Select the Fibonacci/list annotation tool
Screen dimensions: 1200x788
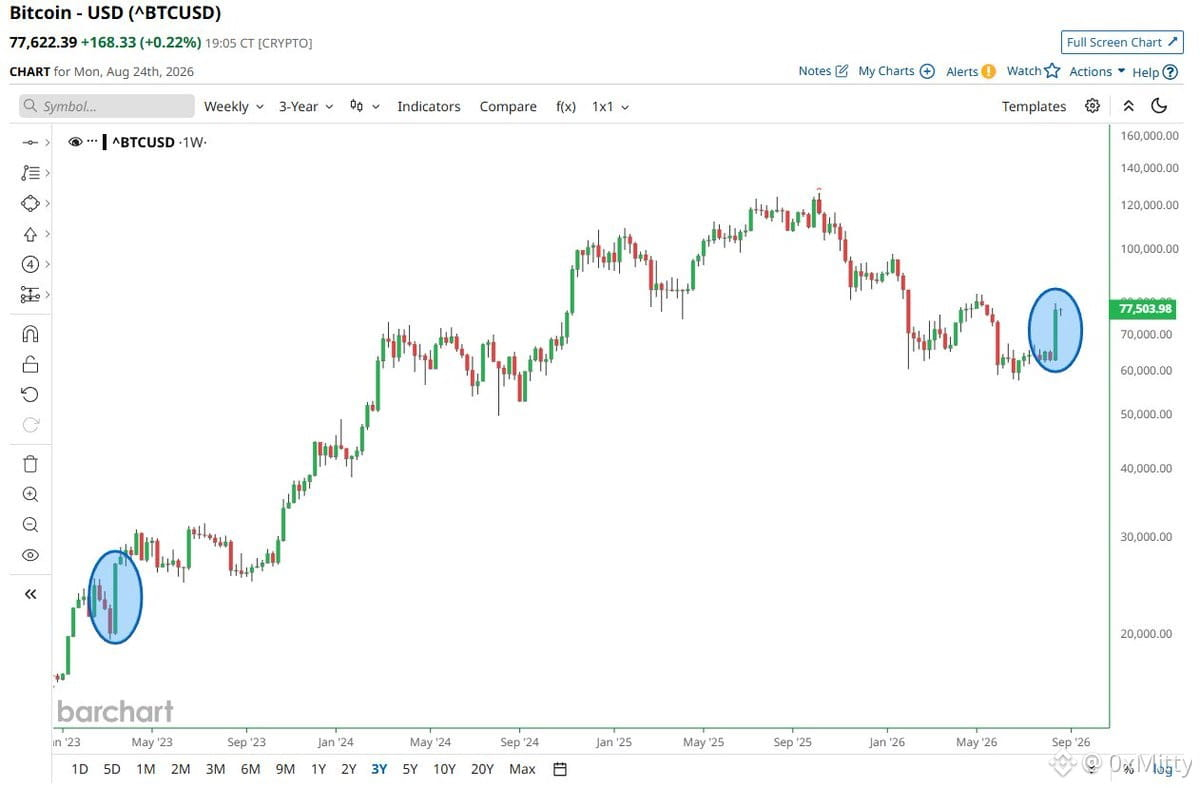[30, 173]
